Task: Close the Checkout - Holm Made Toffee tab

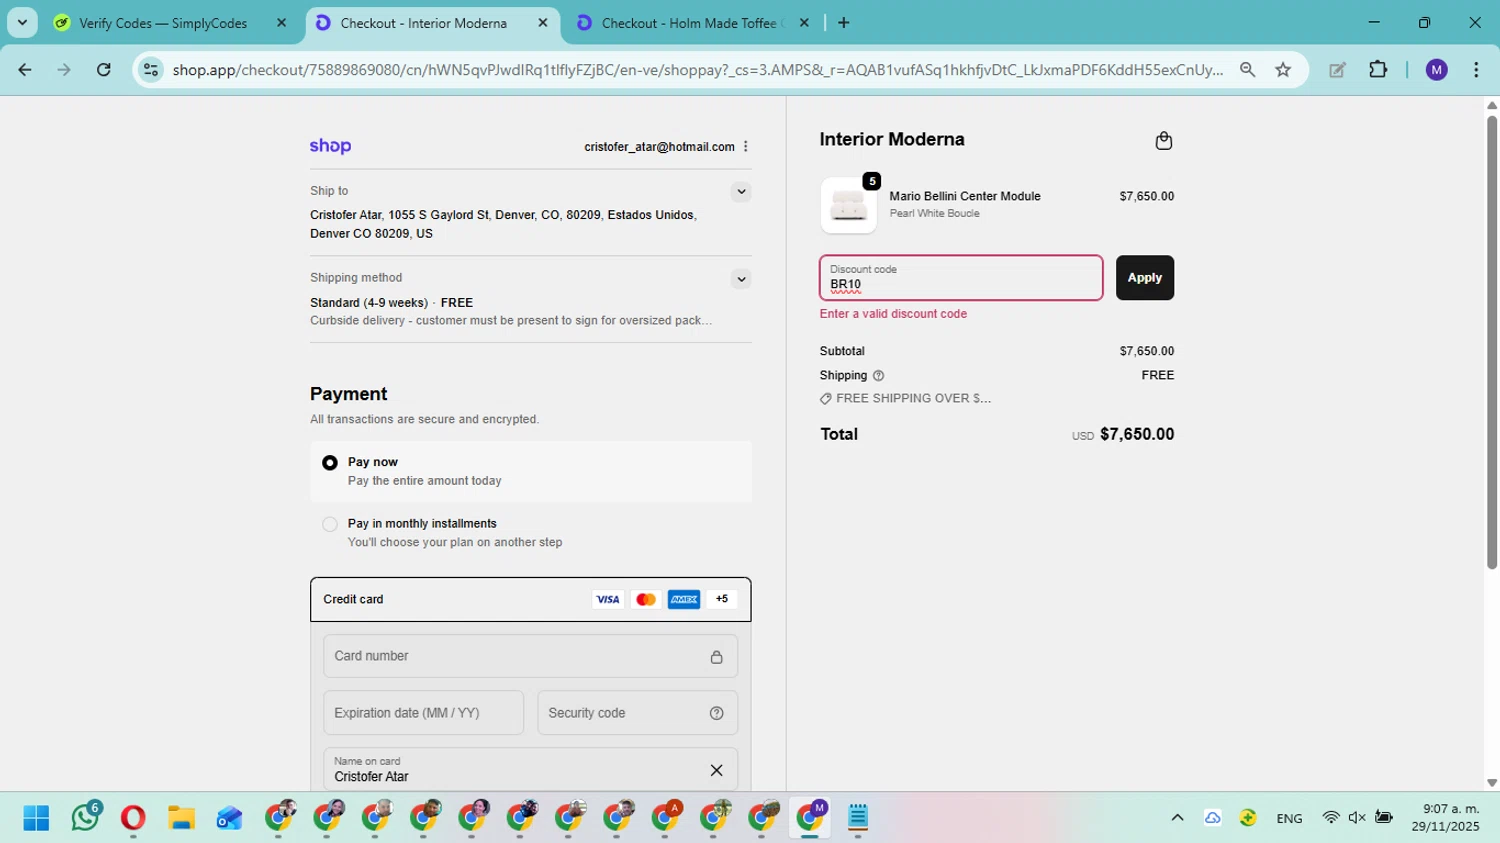Action: coord(803,23)
